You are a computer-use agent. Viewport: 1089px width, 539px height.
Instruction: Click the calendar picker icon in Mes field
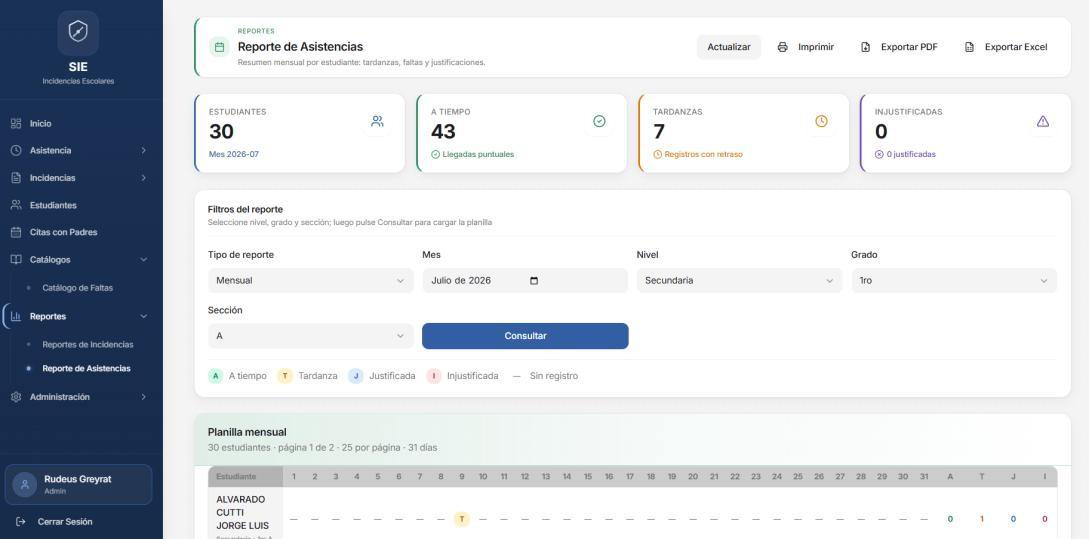click(533, 281)
